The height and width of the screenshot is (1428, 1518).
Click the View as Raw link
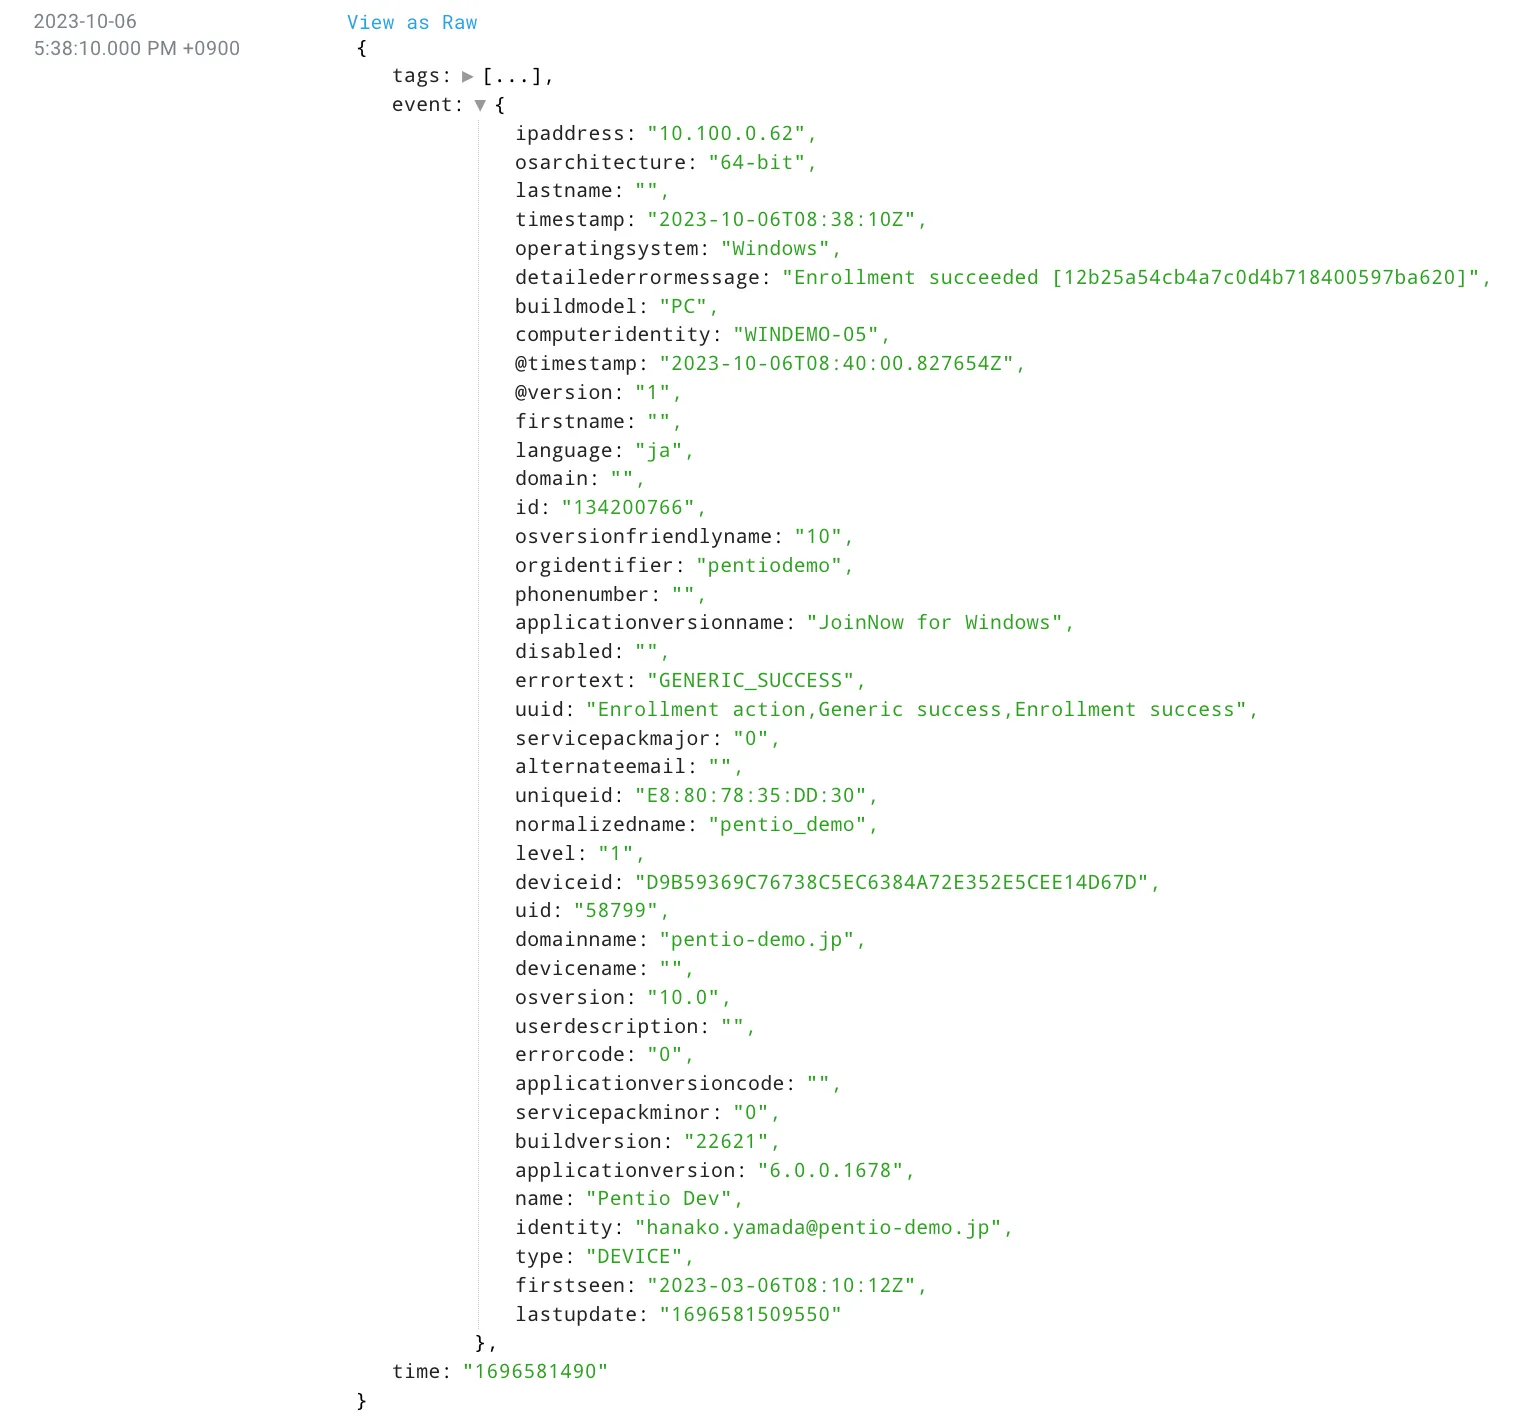click(x=411, y=22)
